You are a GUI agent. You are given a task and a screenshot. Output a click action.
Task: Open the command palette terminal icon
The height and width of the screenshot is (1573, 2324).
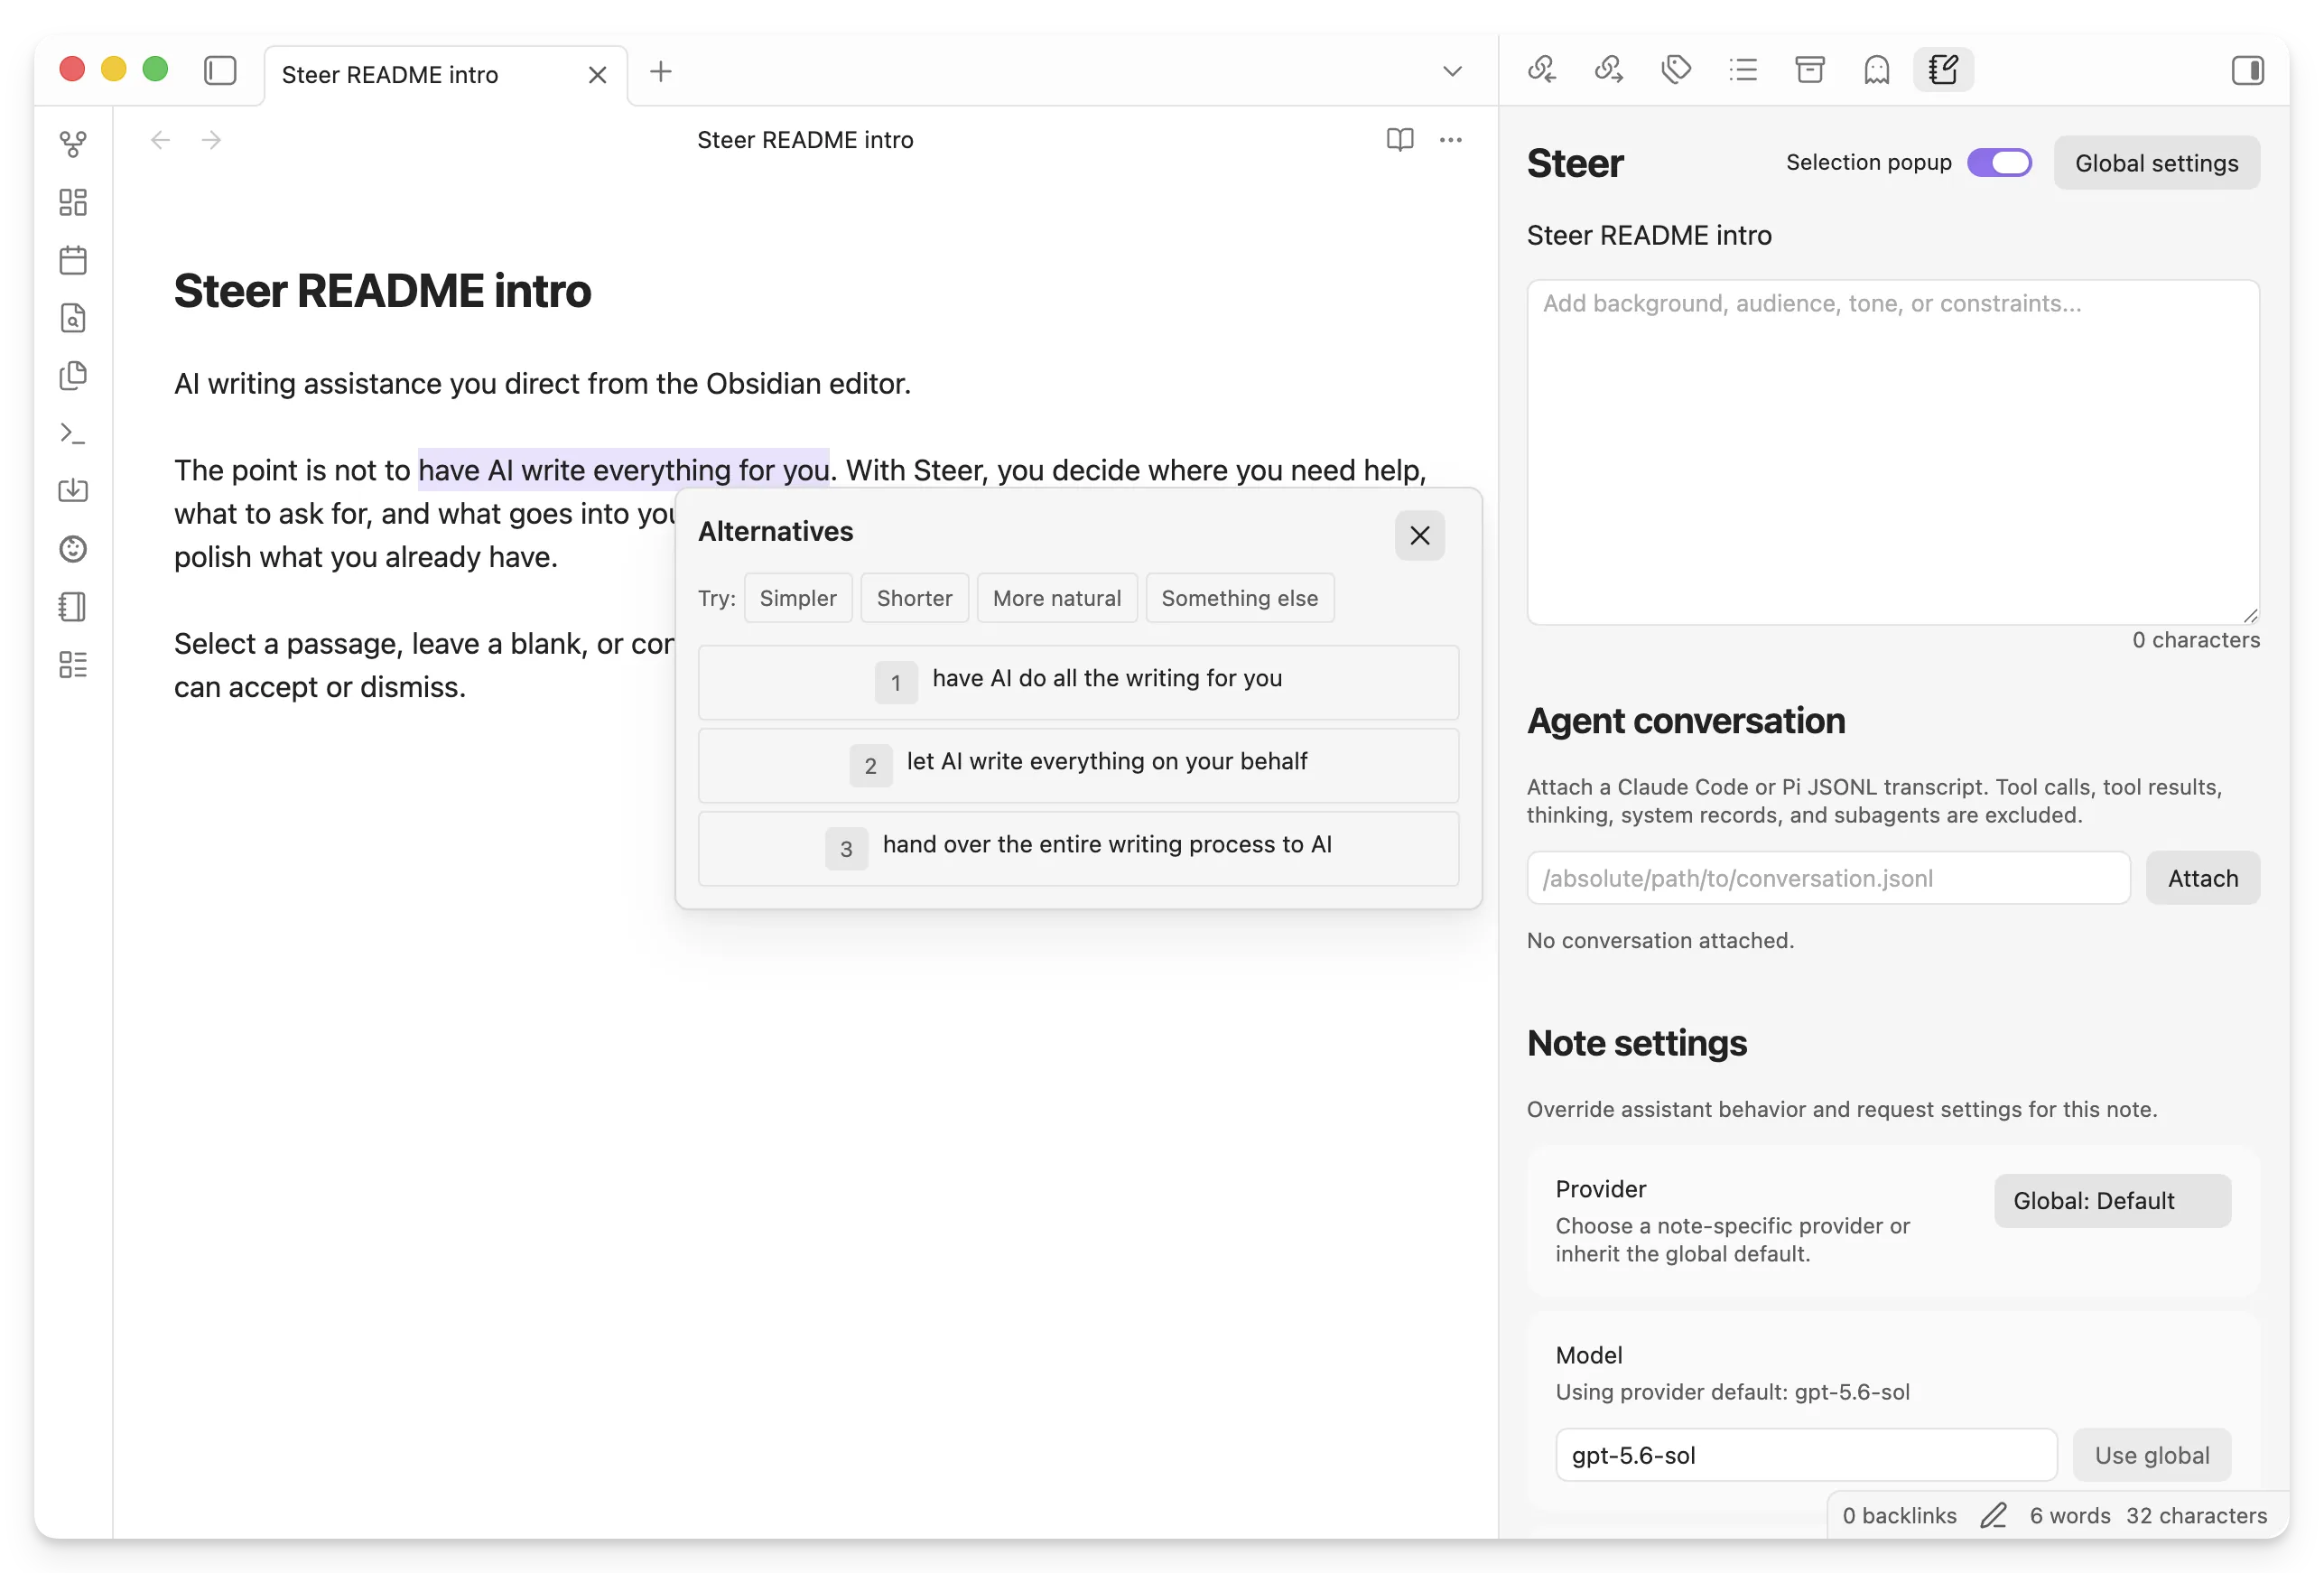pos(73,433)
